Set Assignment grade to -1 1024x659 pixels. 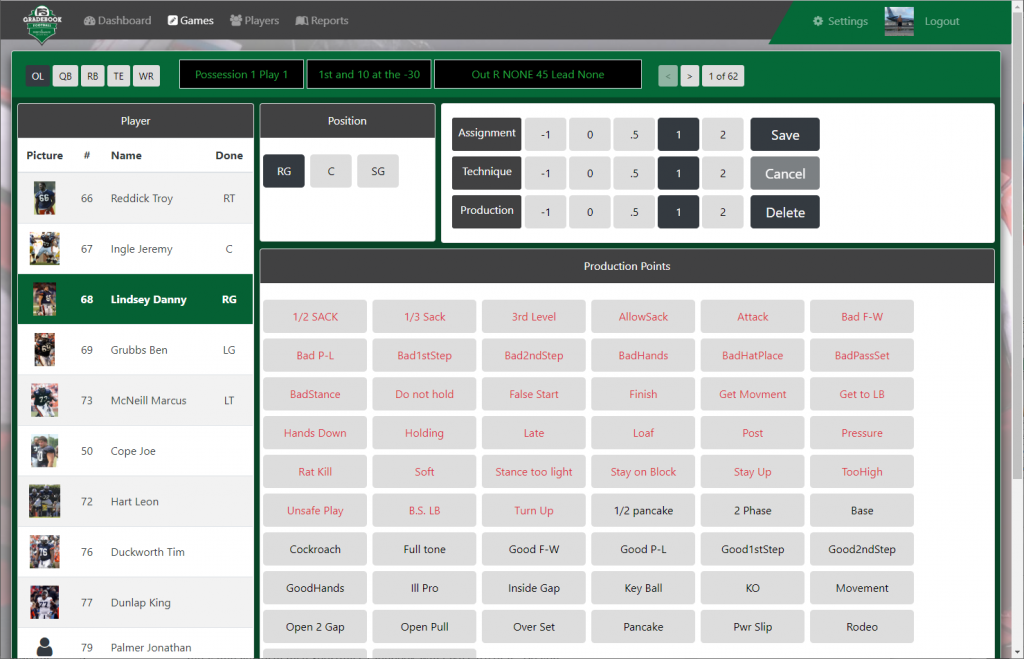[545, 135]
